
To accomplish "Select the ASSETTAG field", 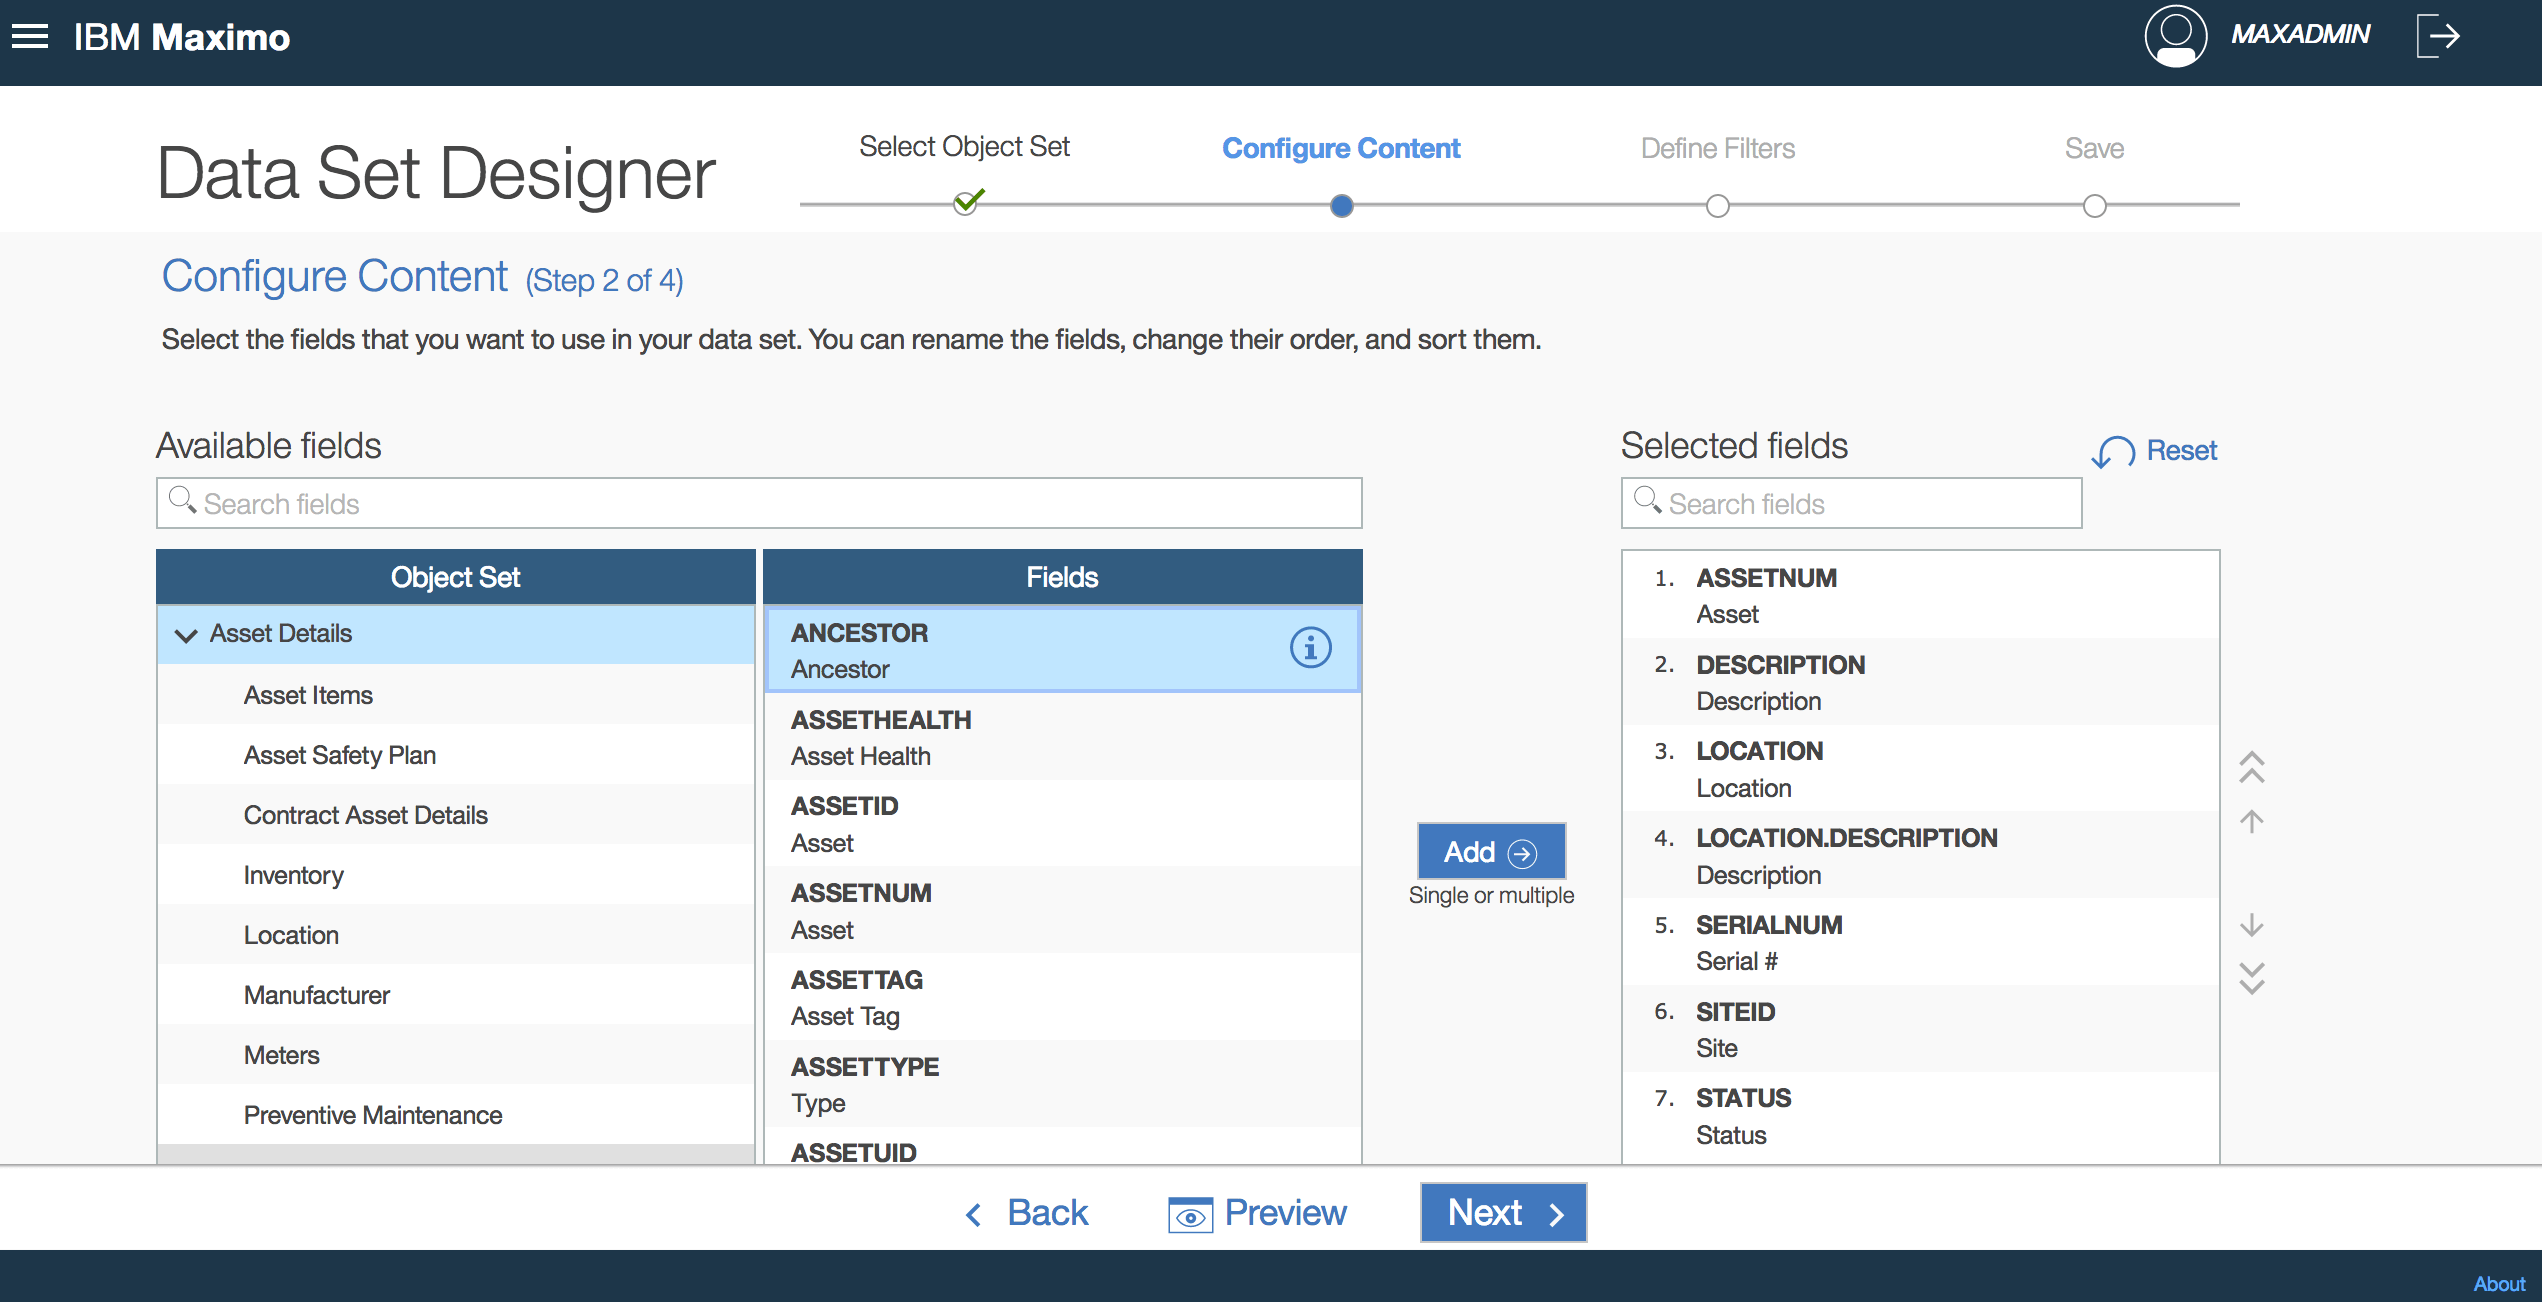I will coord(1062,998).
